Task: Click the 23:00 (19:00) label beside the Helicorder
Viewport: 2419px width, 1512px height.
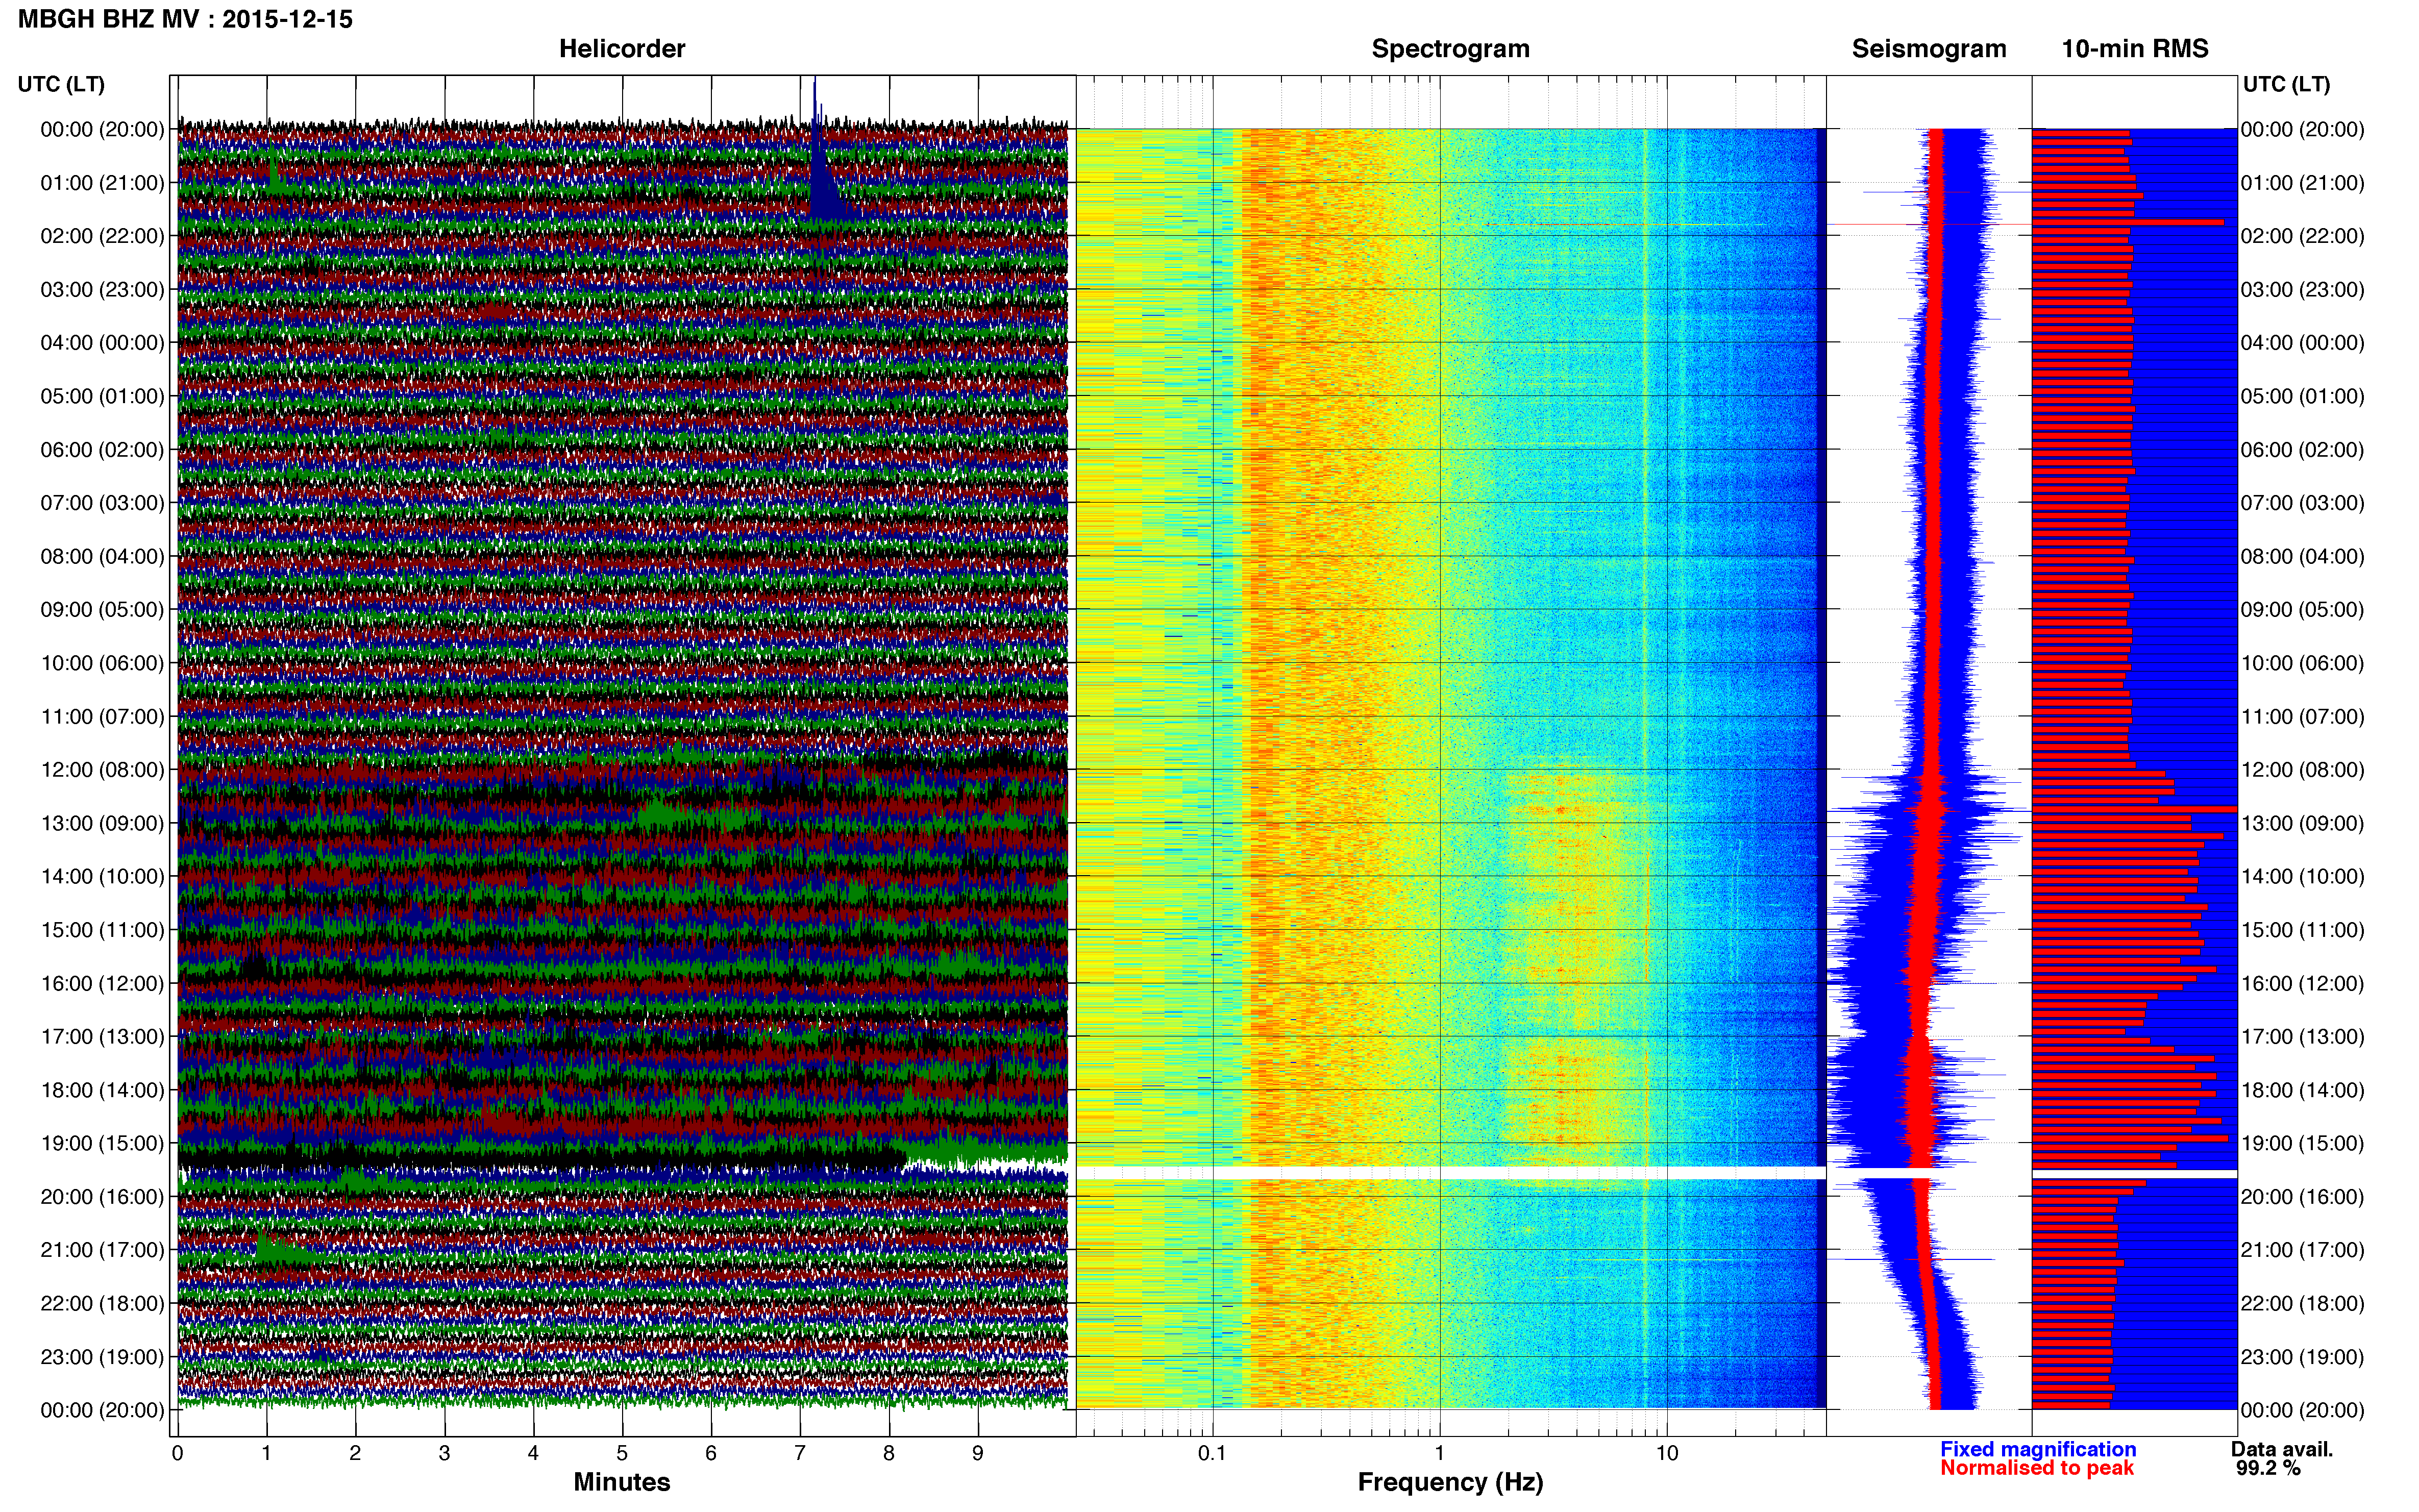Action: click(102, 1357)
